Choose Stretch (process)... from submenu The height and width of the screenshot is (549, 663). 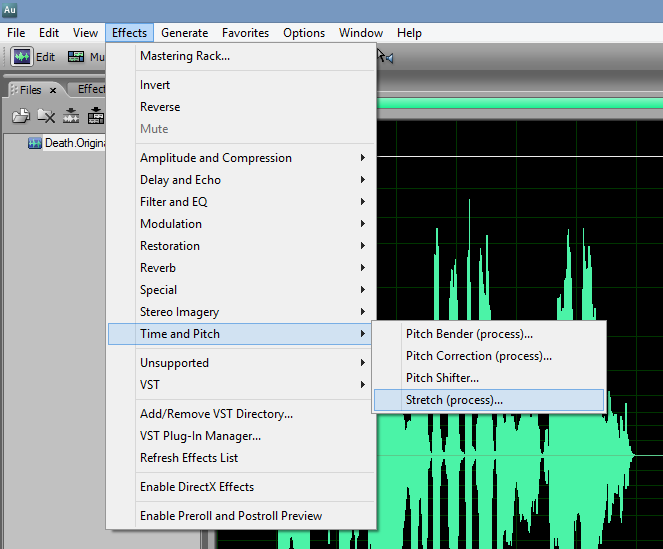point(454,400)
